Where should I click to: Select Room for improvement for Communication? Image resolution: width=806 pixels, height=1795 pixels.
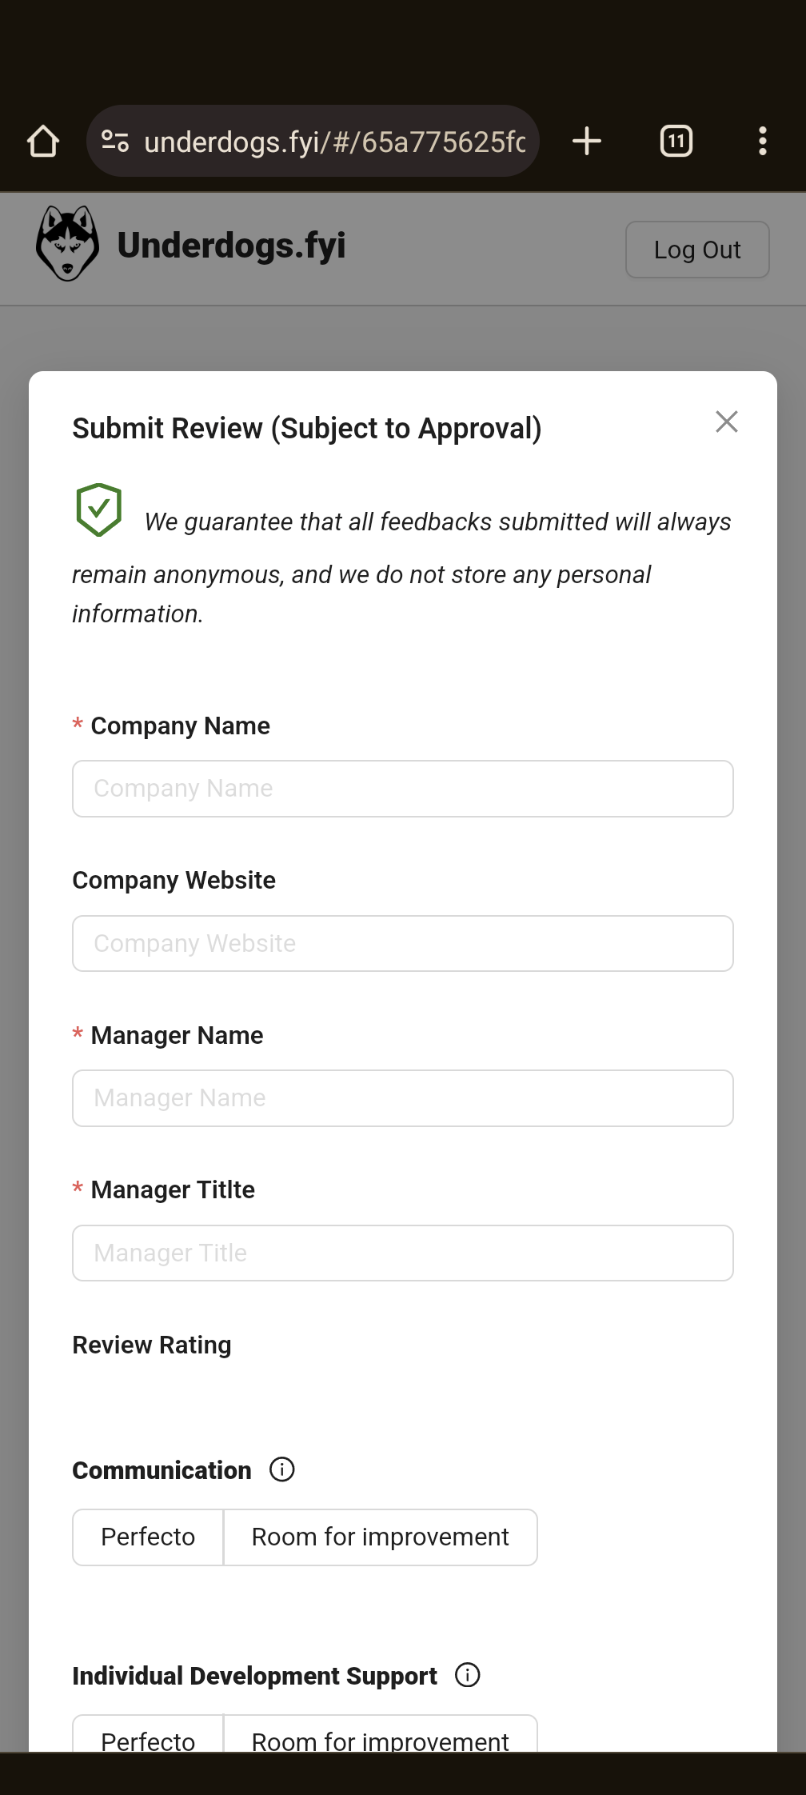coord(380,1537)
